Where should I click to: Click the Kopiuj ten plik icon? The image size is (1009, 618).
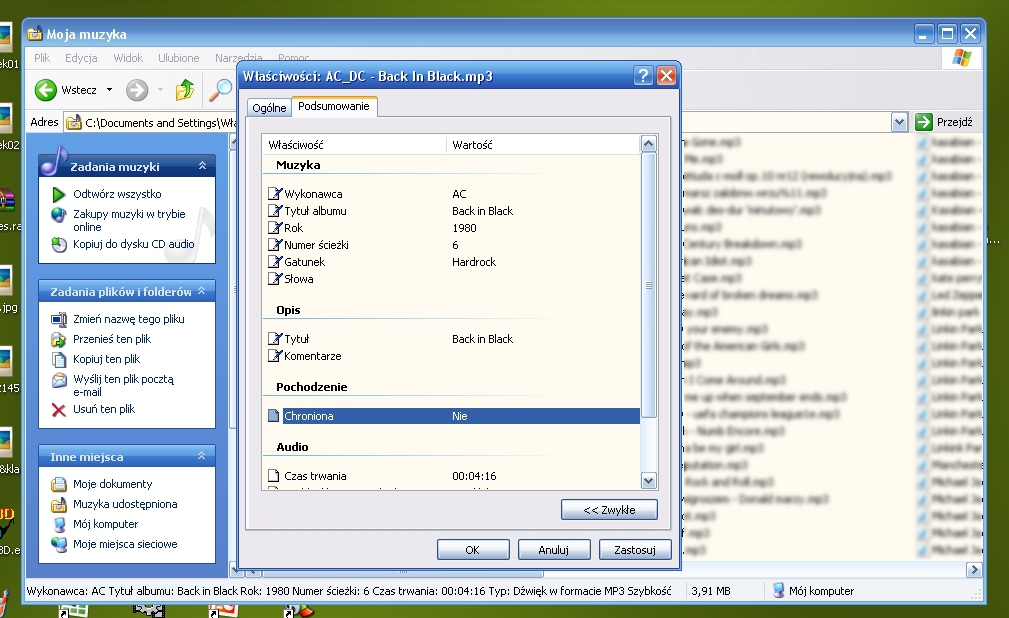coord(59,359)
